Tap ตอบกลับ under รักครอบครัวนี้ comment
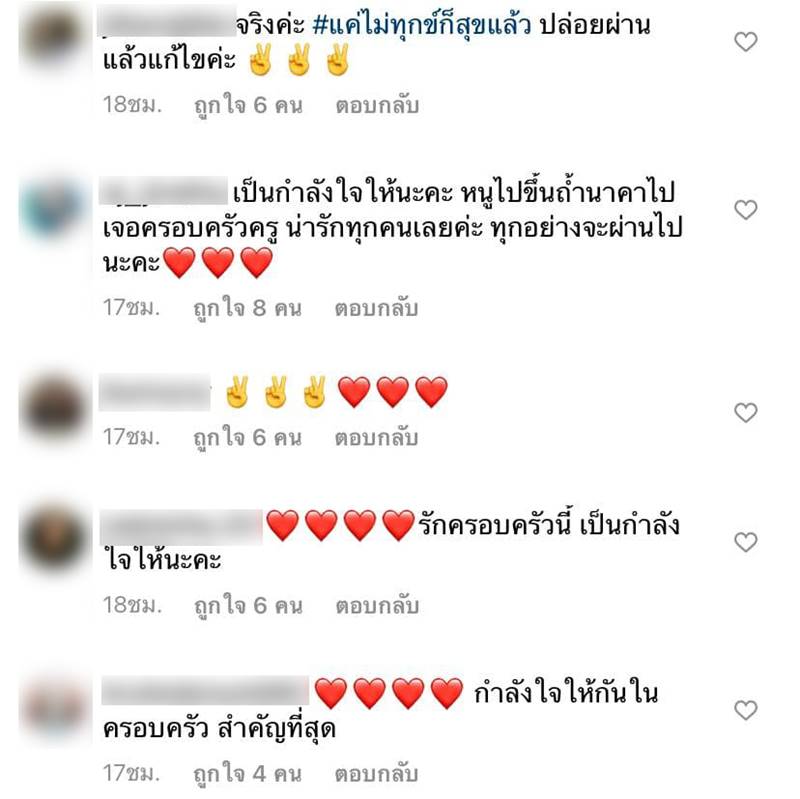This screenshot has width=800, height=799. tap(377, 606)
